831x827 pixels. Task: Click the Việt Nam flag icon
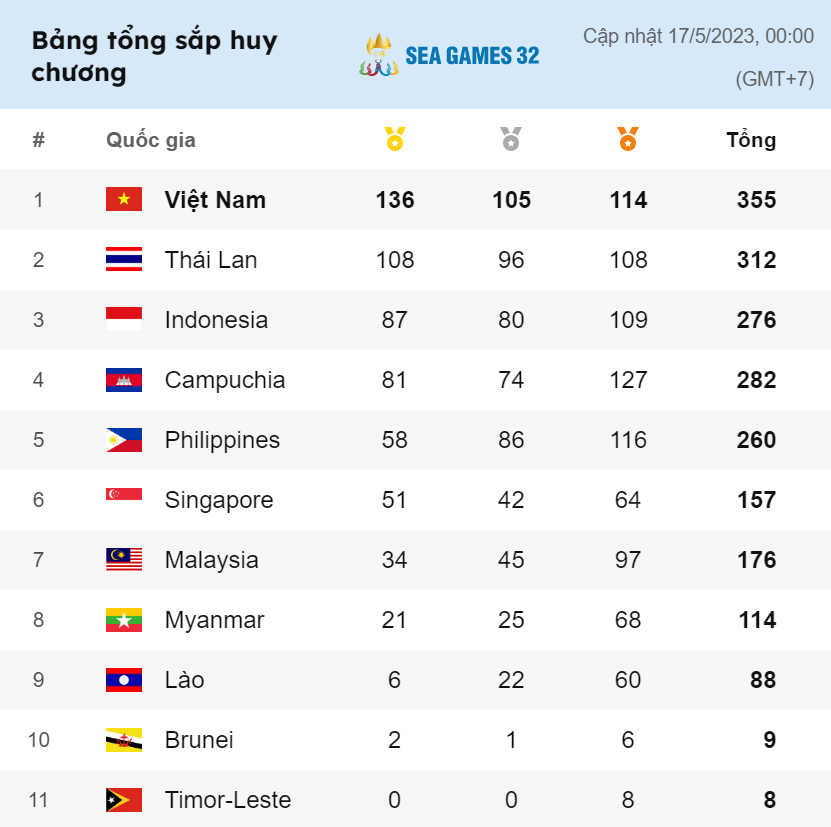pos(124,199)
